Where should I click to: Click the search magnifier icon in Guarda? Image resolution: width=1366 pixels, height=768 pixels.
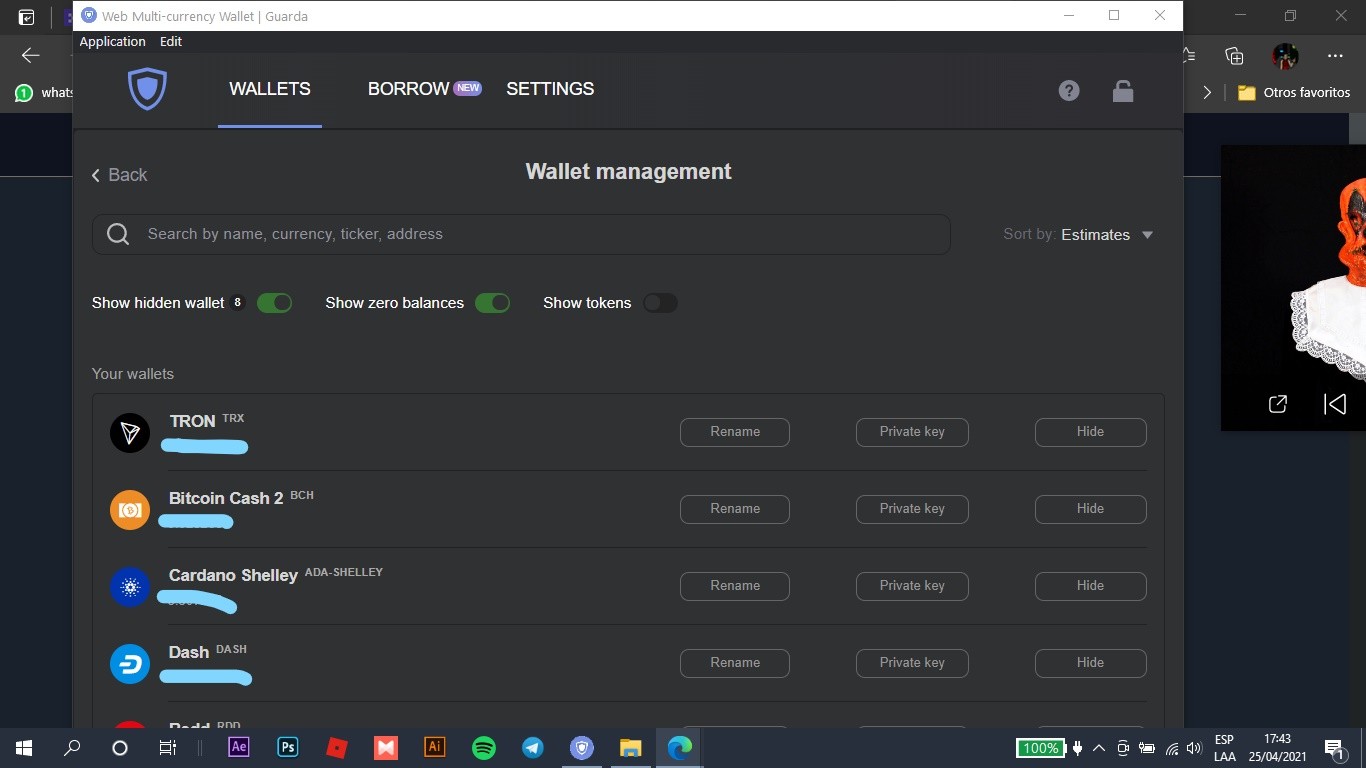[118, 234]
